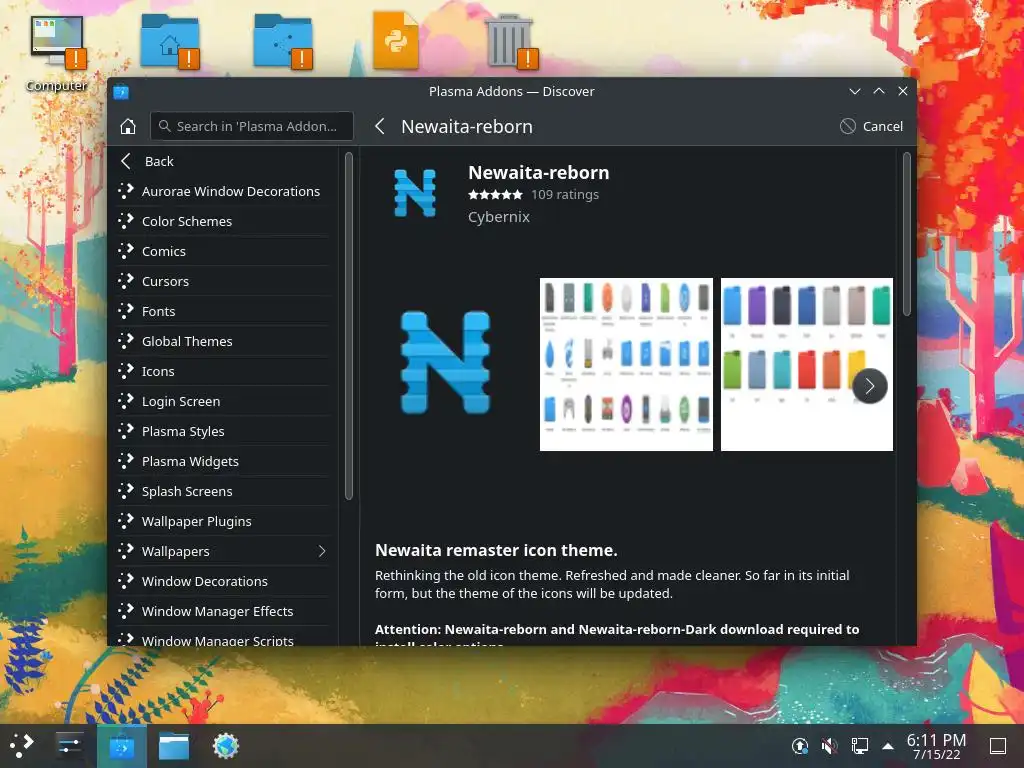This screenshot has width=1024, height=768.
Task: Click the Wallpapers category icon
Action: pyautogui.click(x=125, y=551)
